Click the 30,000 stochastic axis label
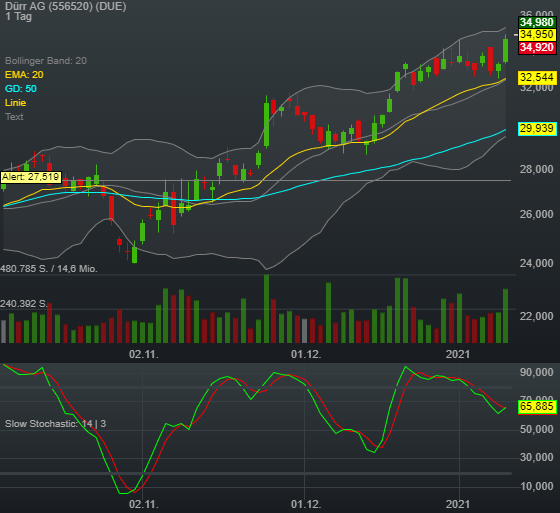560x513 pixels. 537,457
